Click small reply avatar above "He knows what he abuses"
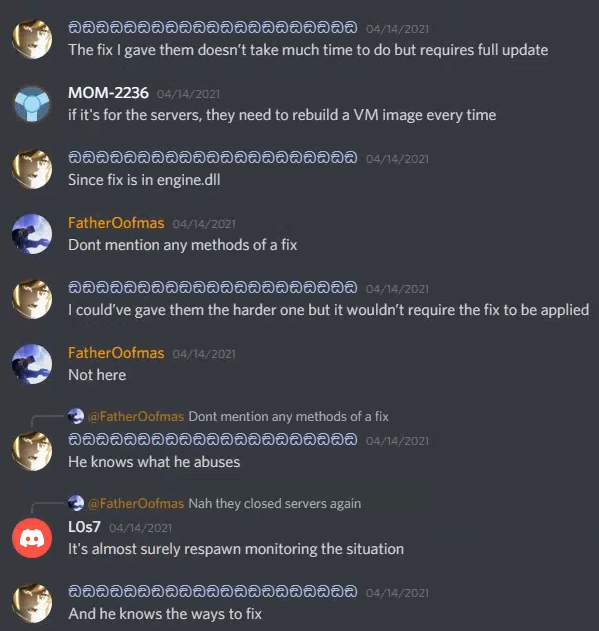Screen dimensions: 599x631 [76, 416]
